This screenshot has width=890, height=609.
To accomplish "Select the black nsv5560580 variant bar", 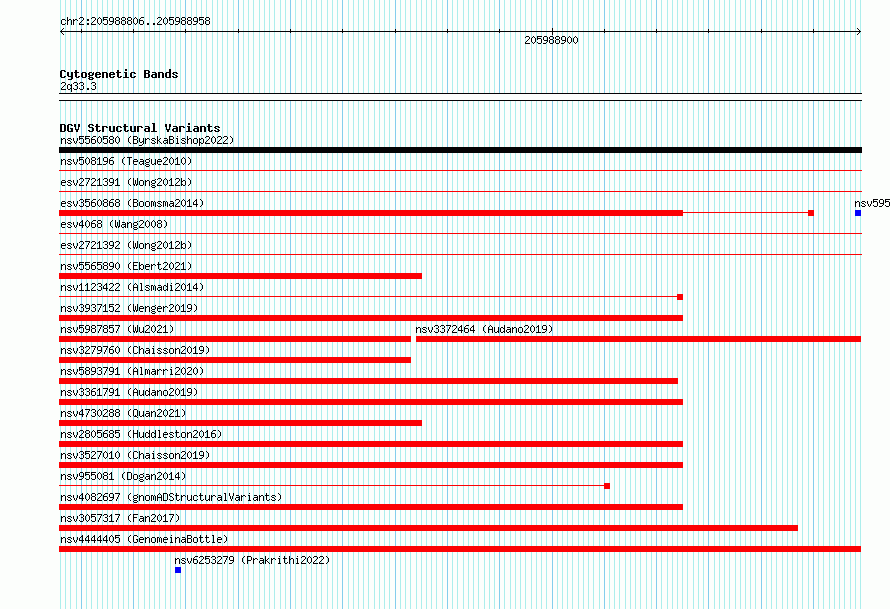I will 460,150.
